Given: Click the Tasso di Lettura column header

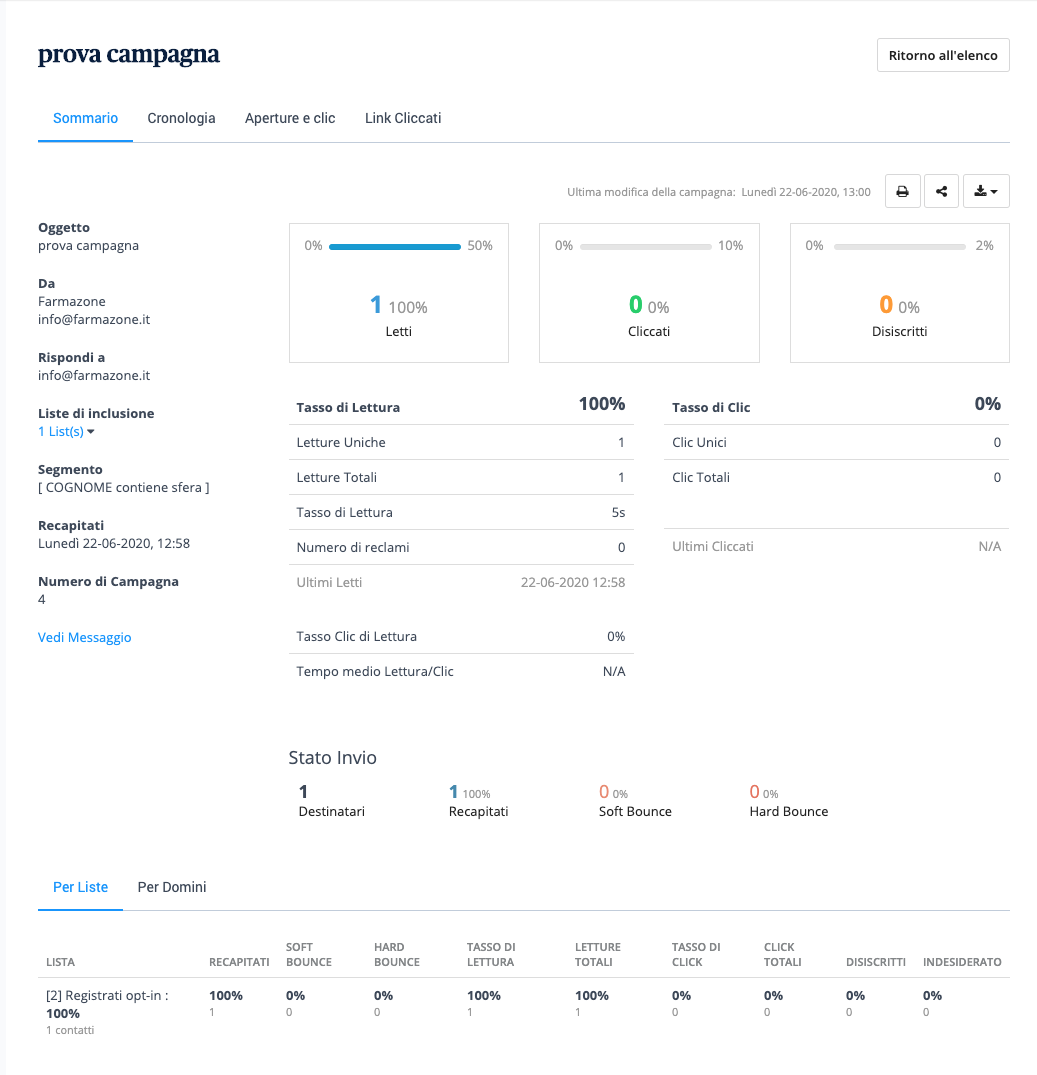Looking at the screenshot, I should (491, 954).
